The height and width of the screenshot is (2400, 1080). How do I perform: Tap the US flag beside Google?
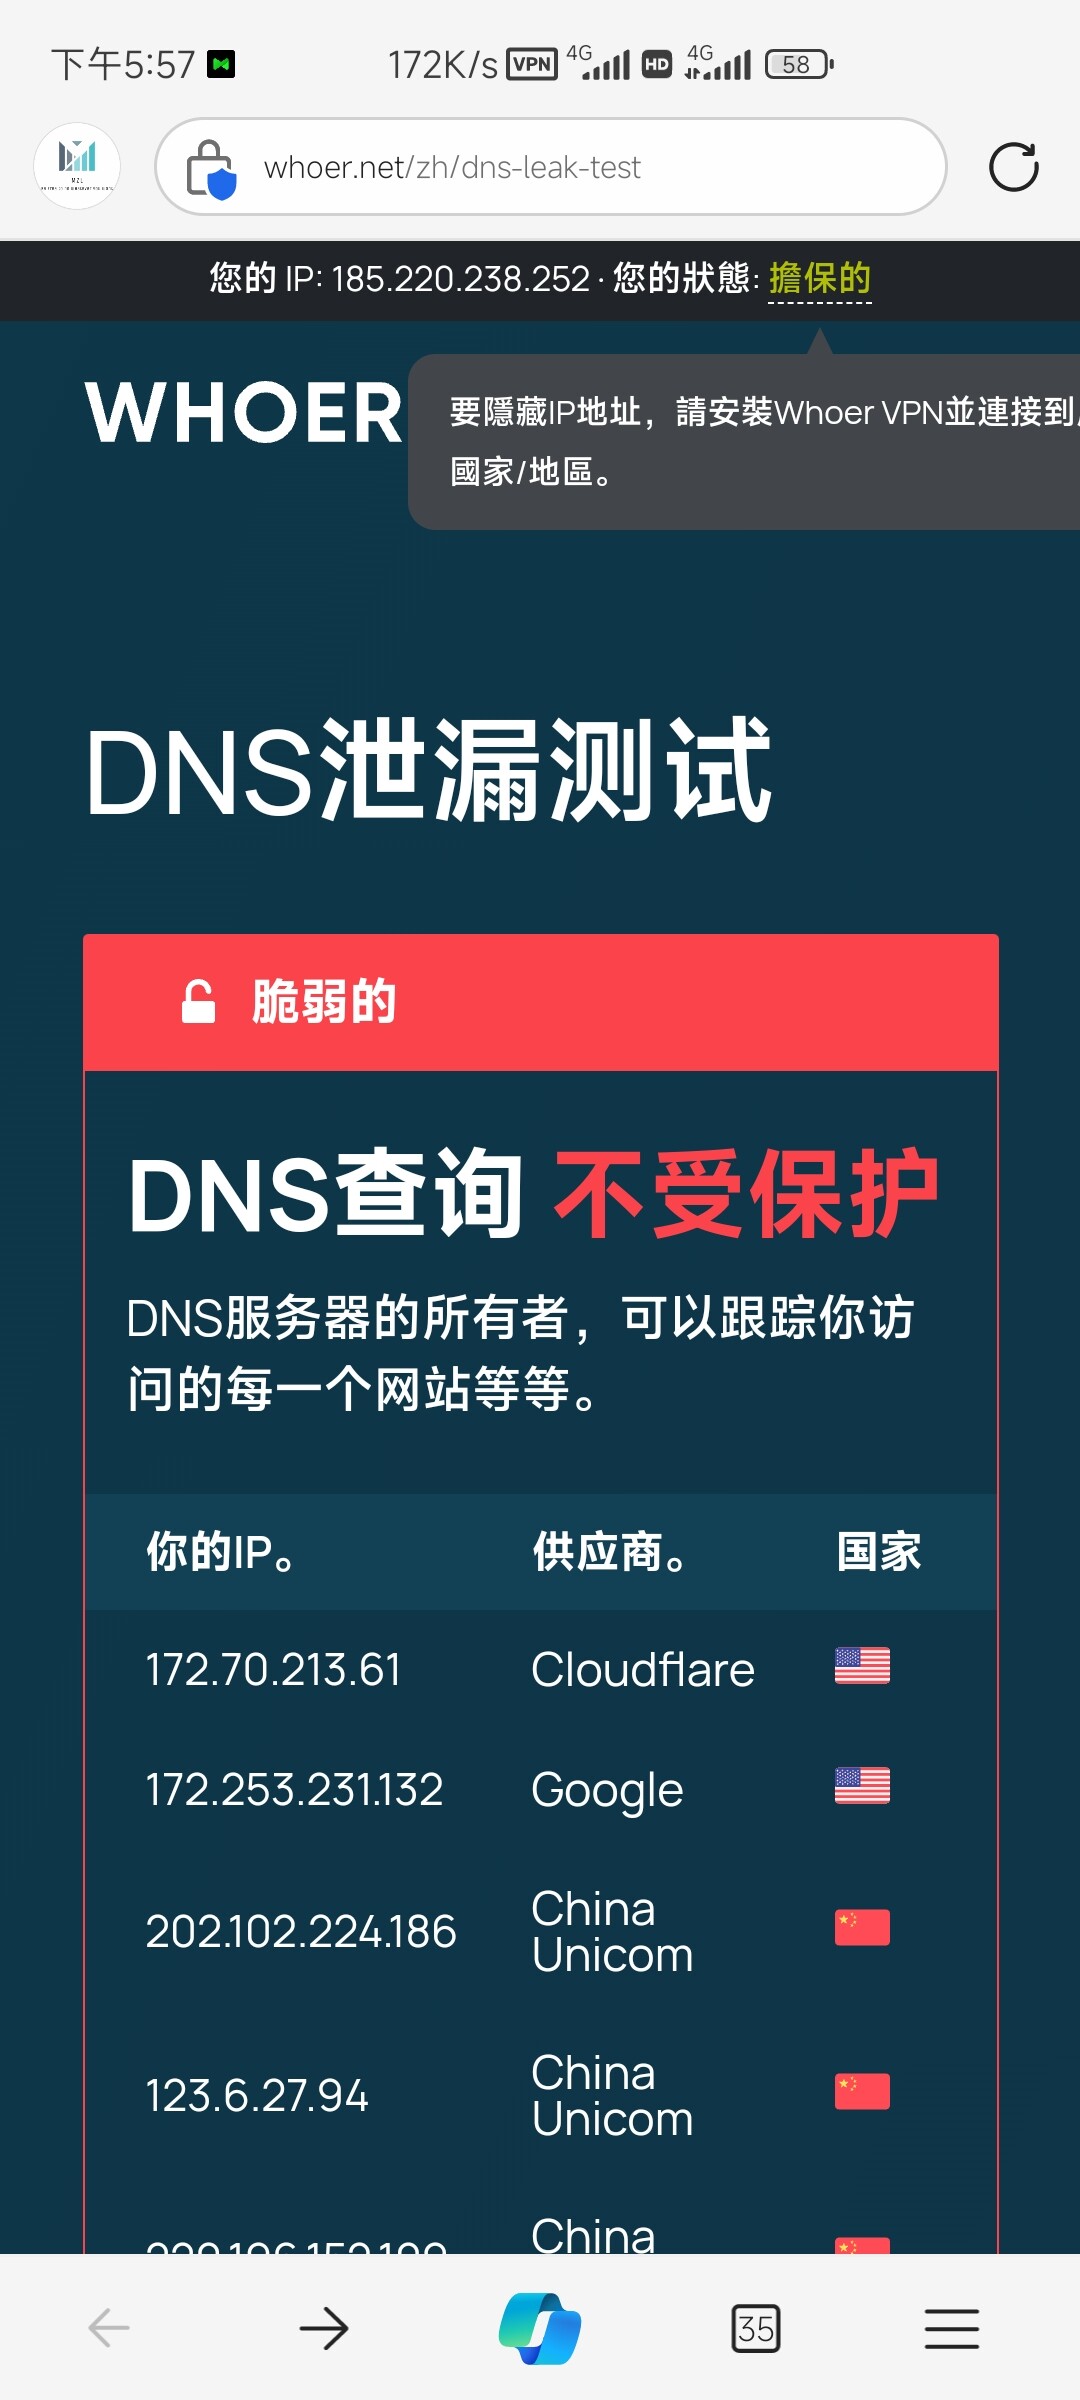pyautogui.click(x=862, y=1786)
